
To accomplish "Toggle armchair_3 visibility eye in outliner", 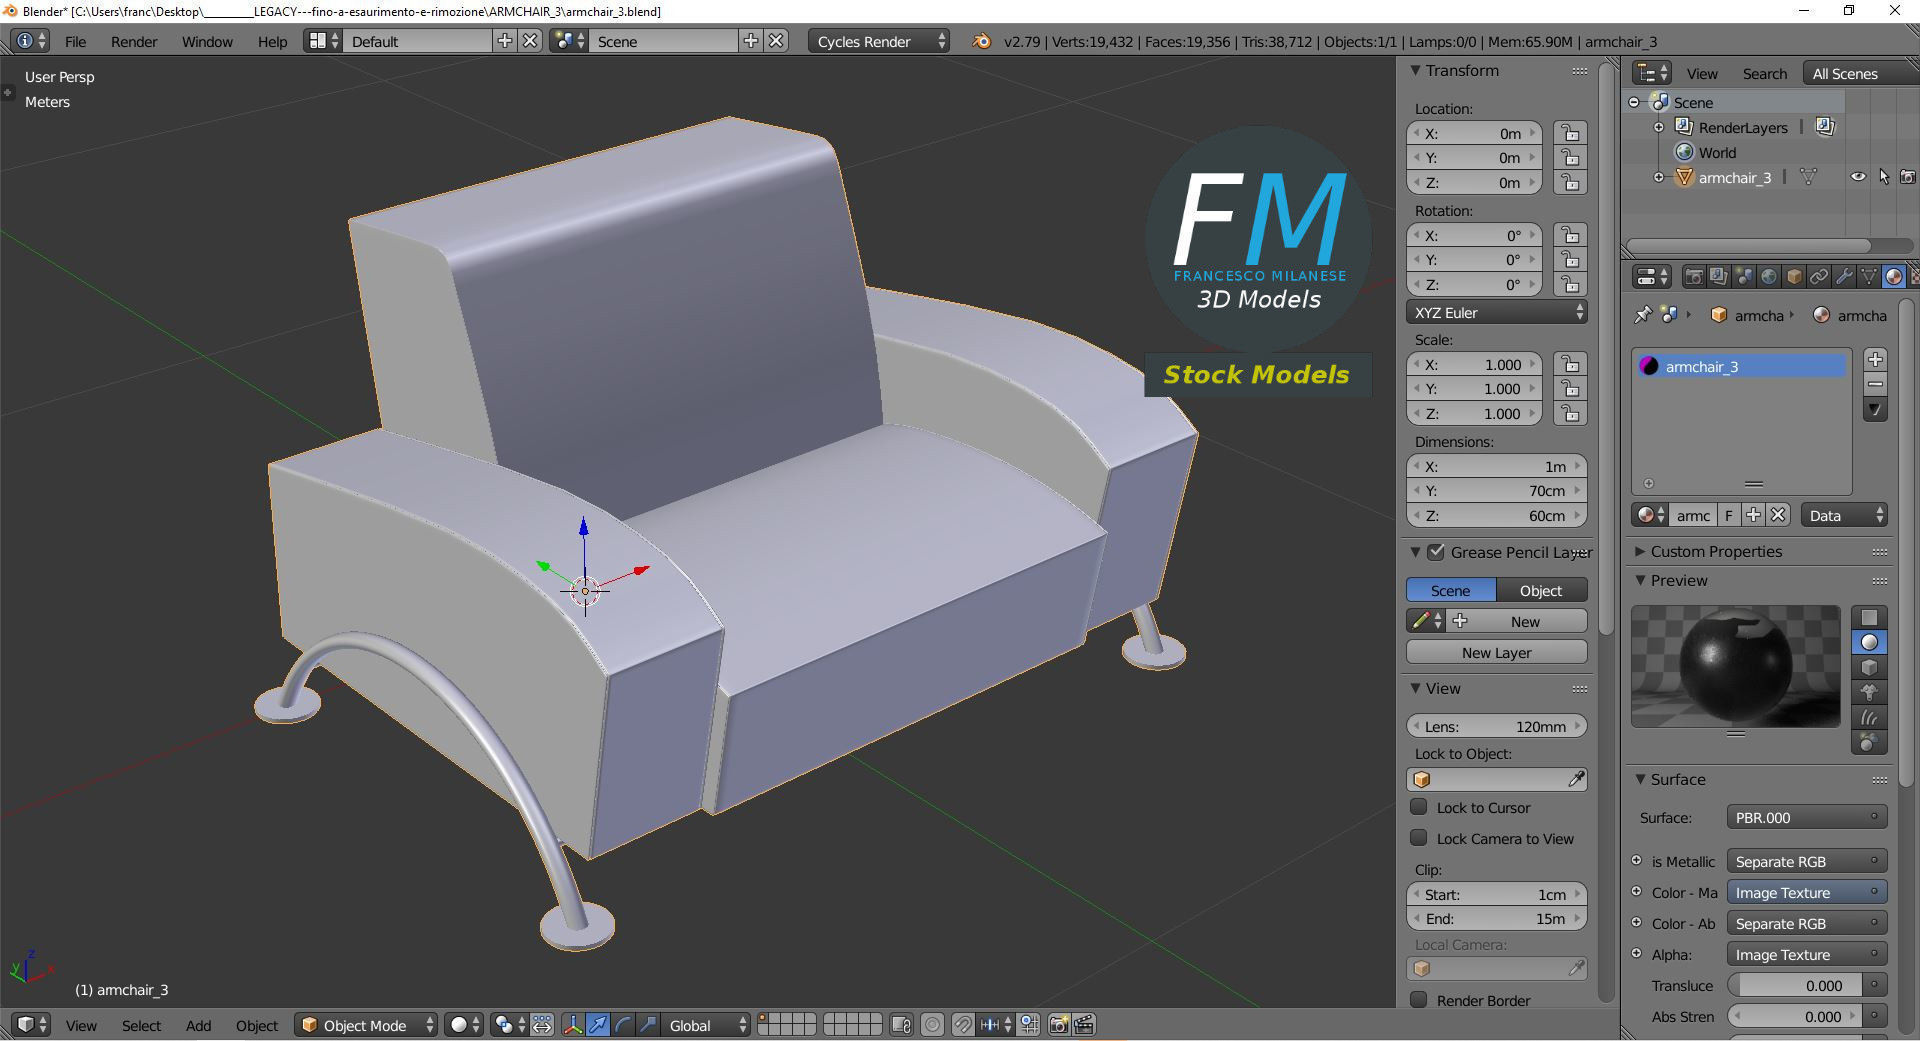I will pyautogui.click(x=1858, y=177).
